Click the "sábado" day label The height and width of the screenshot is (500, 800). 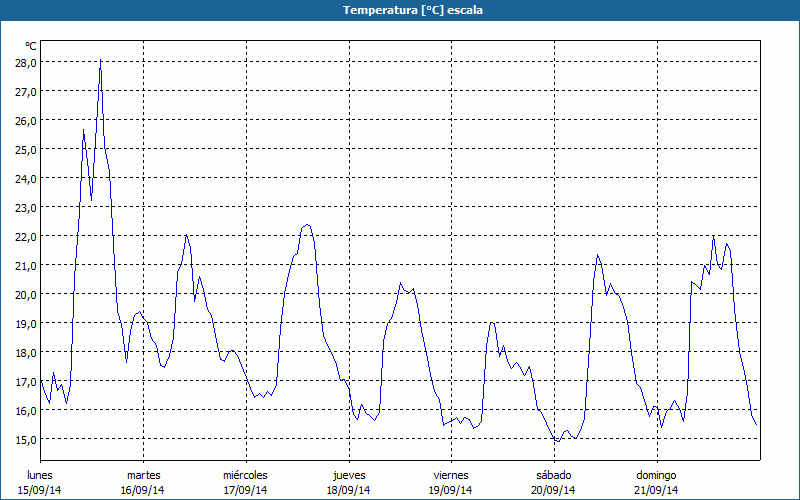tap(553, 475)
